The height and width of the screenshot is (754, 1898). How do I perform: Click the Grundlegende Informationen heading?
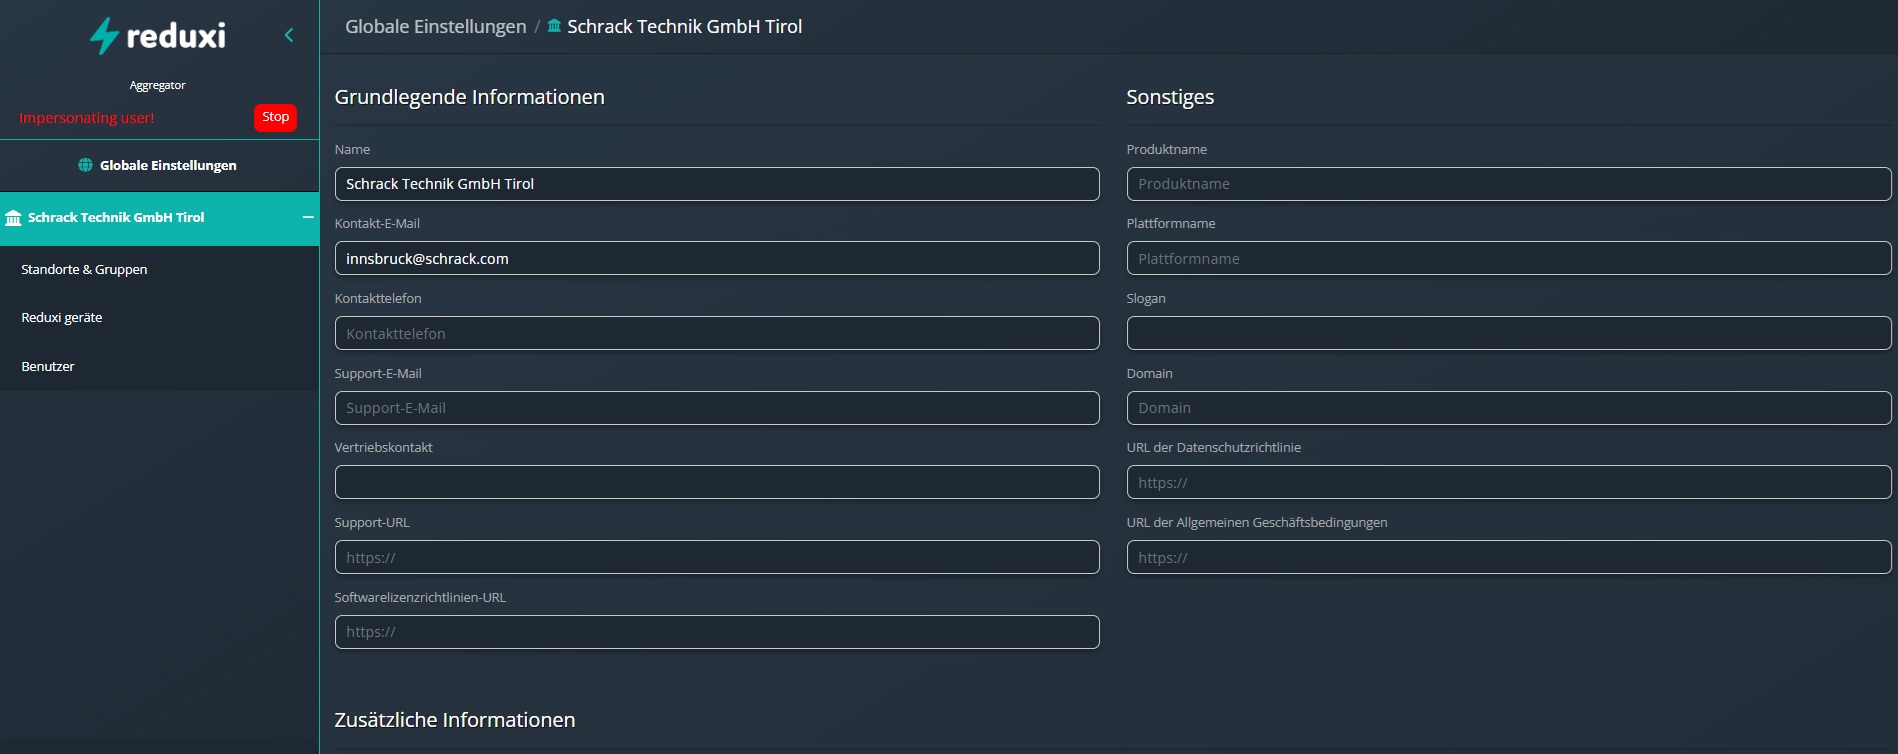469,97
